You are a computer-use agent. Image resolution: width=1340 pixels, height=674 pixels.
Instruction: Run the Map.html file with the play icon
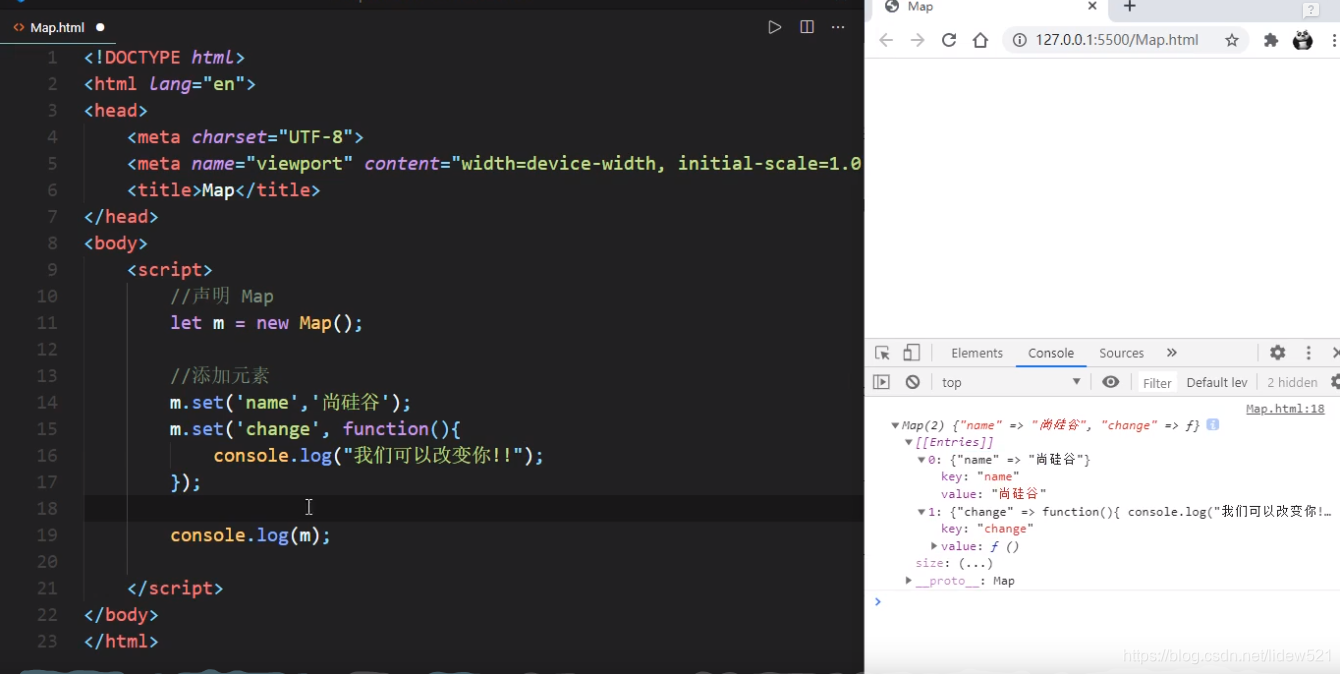tap(775, 27)
